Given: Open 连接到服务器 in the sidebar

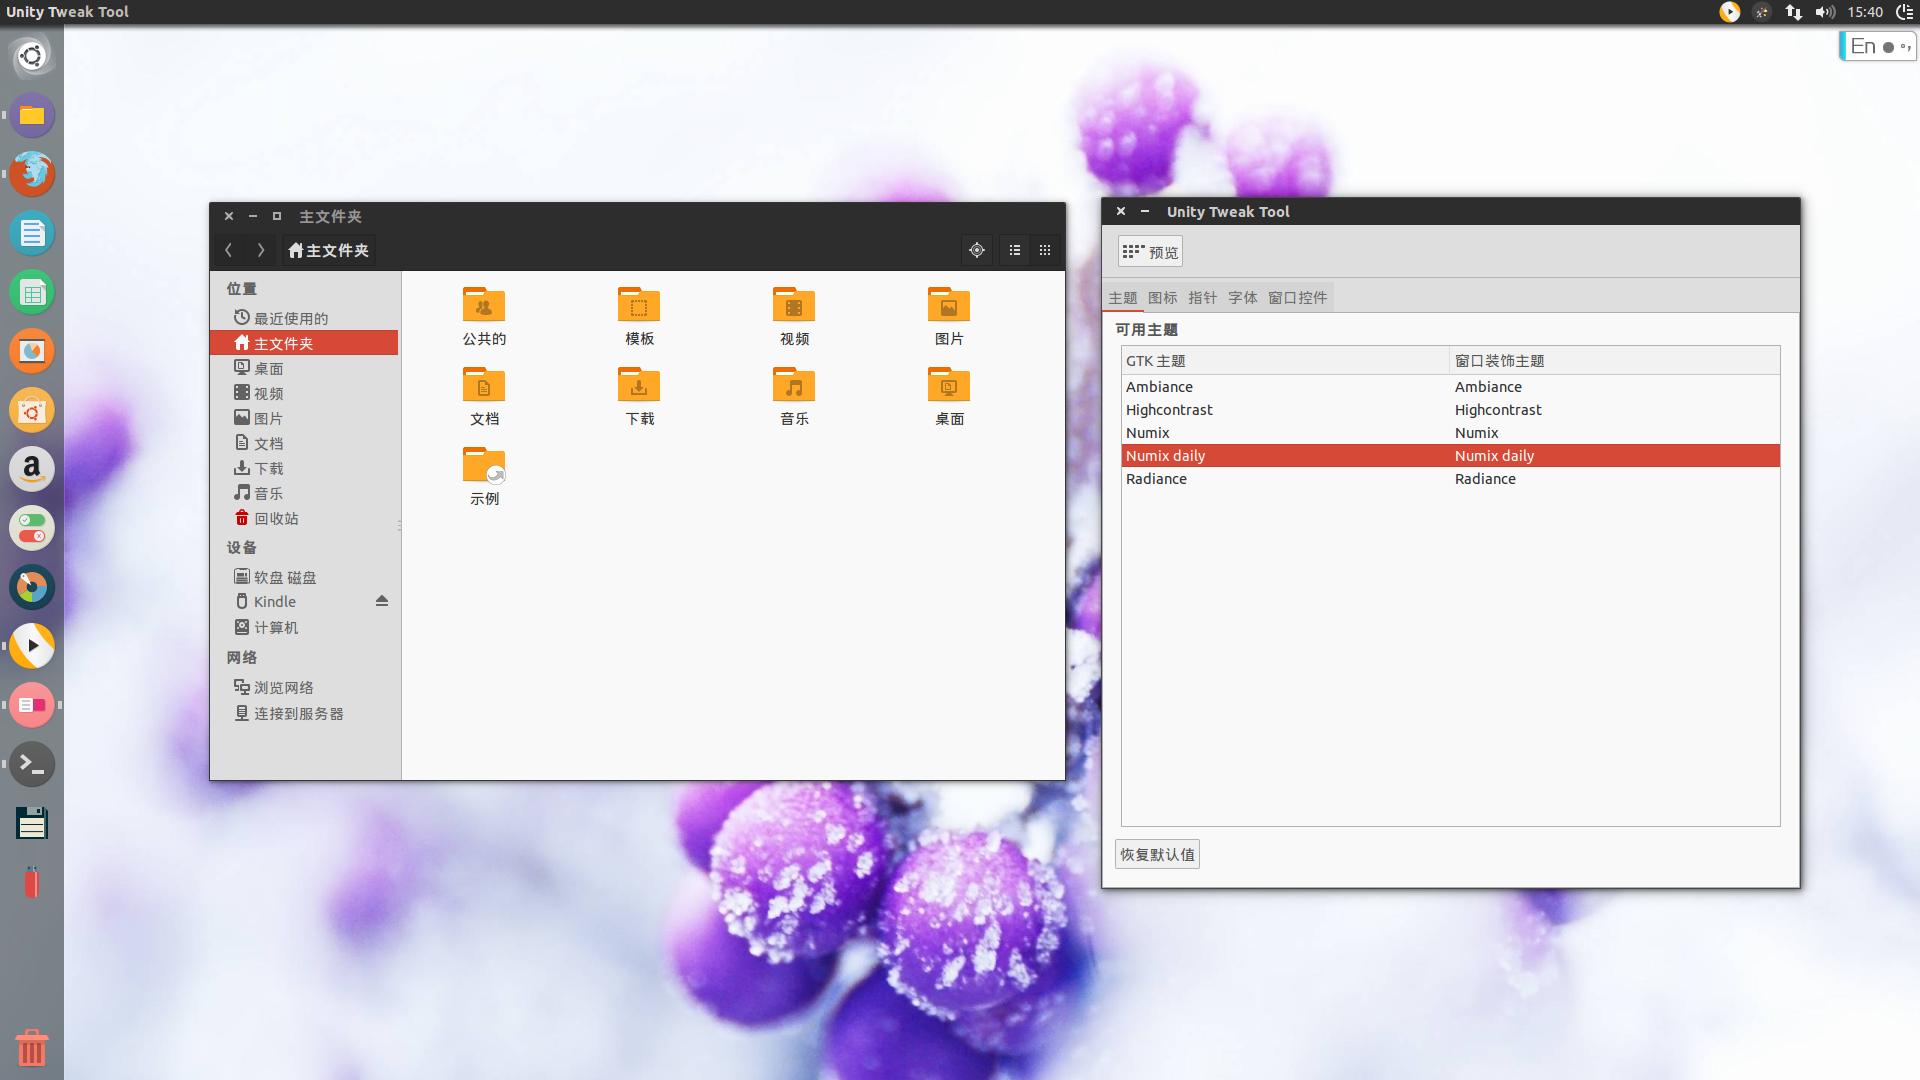Looking at the screenshot, I should (305, 713).
